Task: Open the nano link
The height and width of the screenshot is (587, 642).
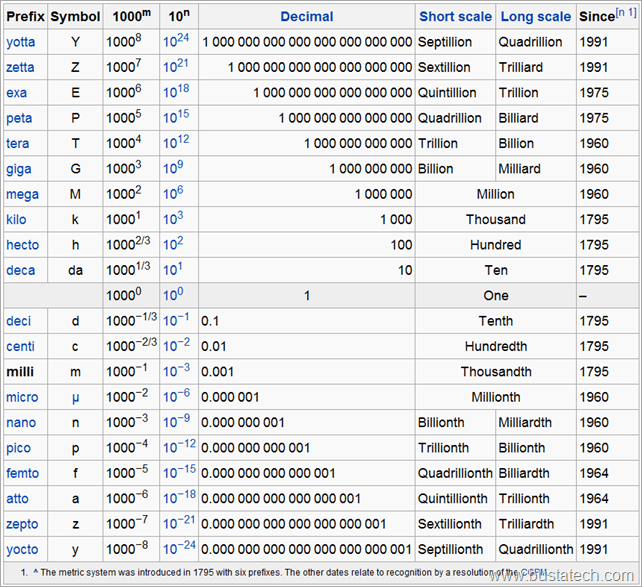Action: pyautogui.click(x=21, y=423)
